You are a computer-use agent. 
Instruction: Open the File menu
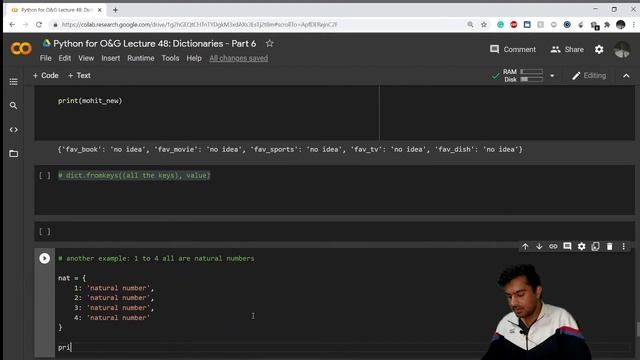[45, 58]
